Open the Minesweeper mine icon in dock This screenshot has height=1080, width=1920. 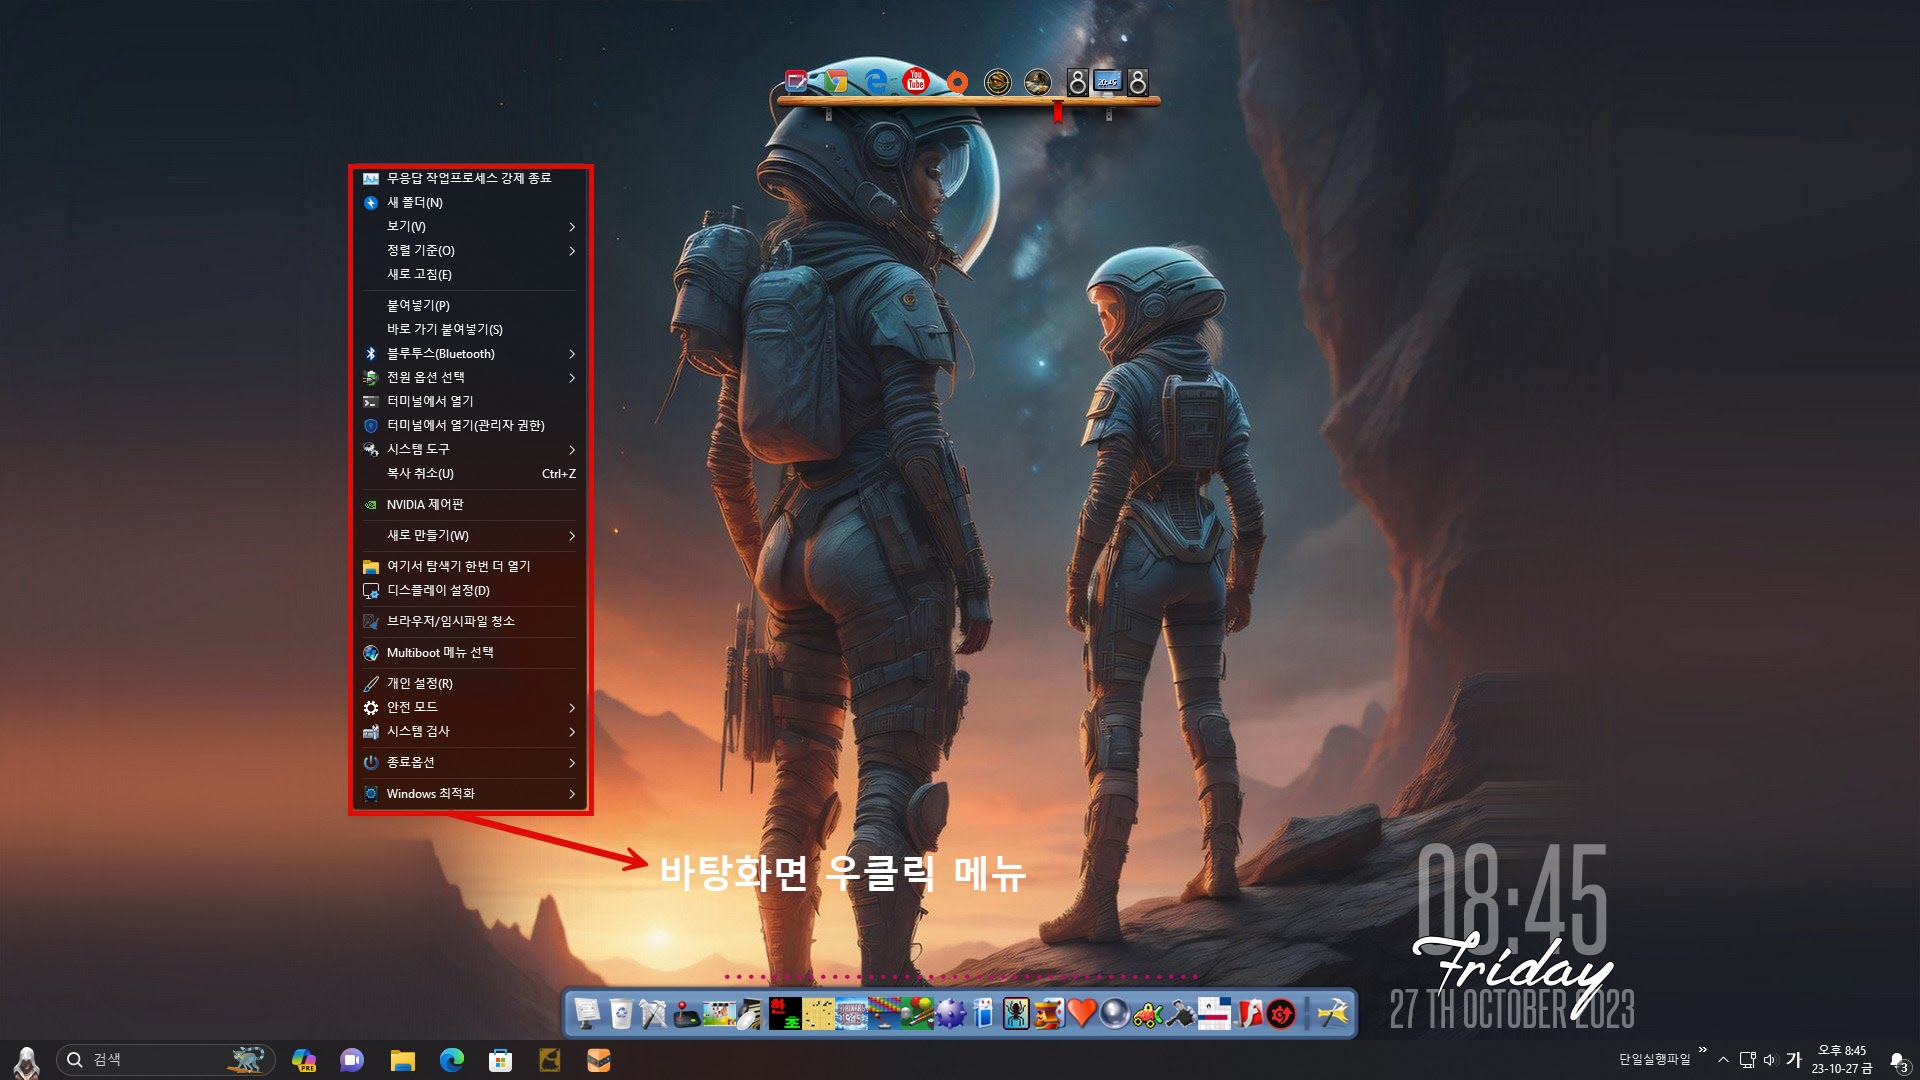pyautogui.click(x=950, y=1013)
